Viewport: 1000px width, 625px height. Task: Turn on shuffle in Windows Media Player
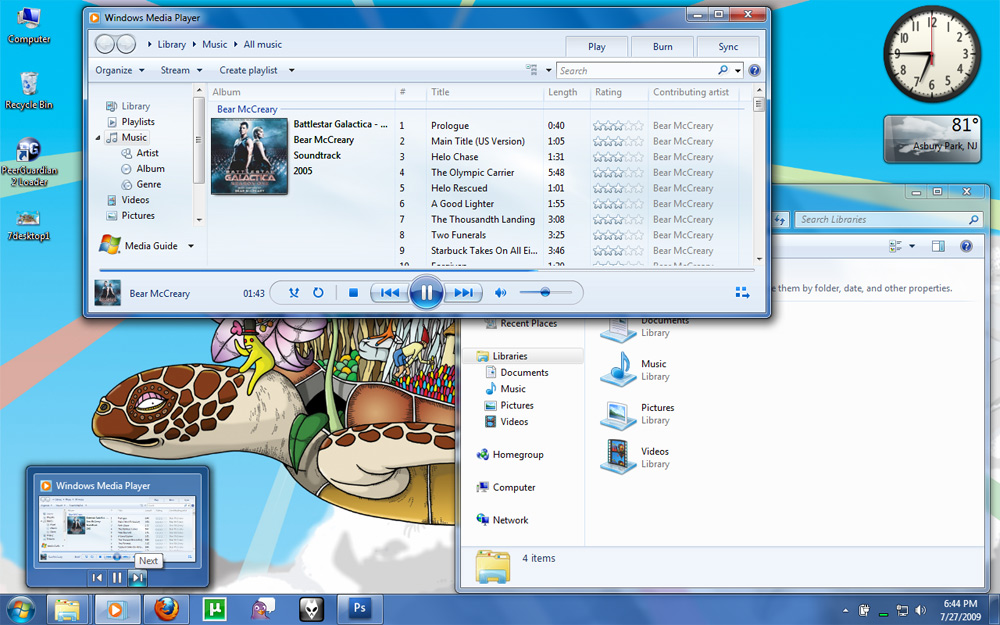293,293
